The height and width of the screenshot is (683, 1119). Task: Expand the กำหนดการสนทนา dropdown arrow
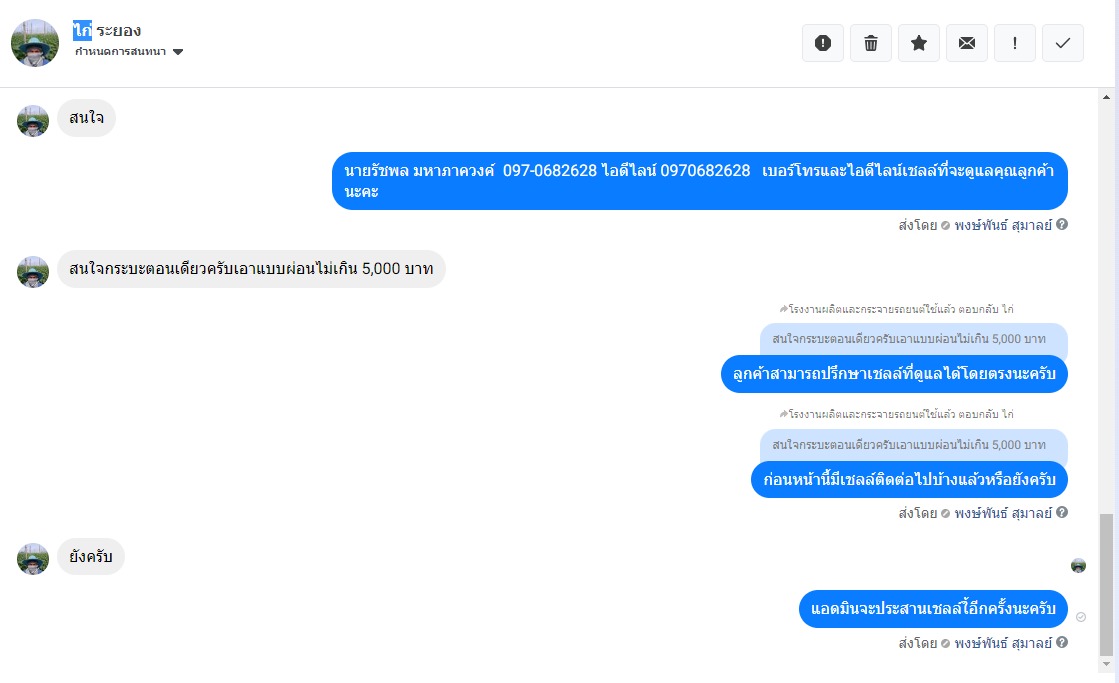pyautogui.click(x=178, y=51)
